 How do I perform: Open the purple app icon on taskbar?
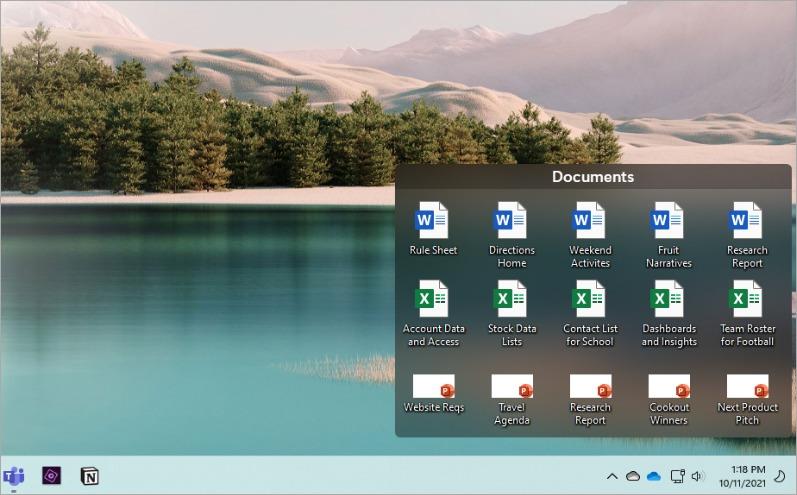click(x=51, y=476)
